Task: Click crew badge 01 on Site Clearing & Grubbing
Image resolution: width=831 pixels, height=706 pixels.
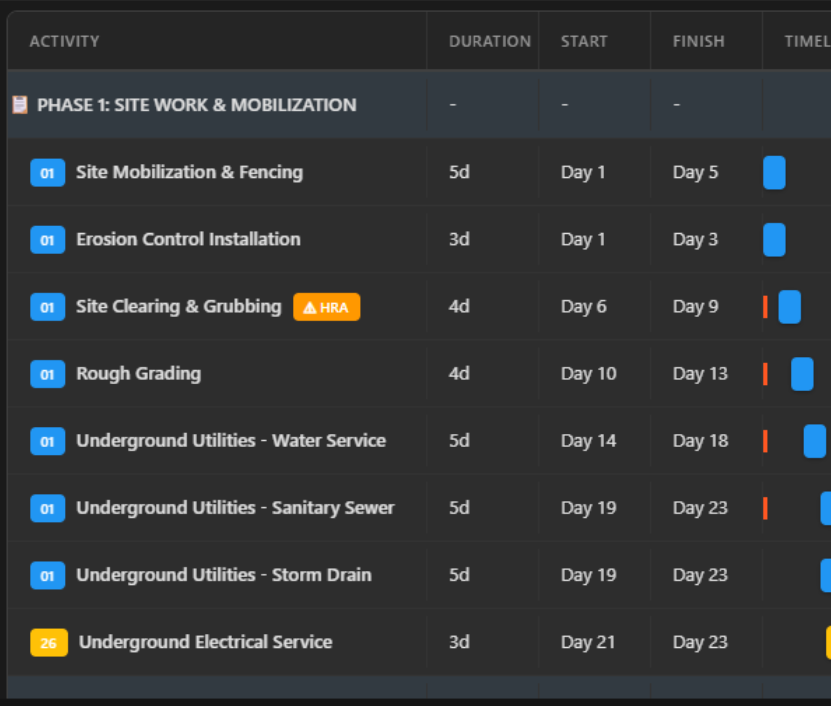Action: pos(48,307)
